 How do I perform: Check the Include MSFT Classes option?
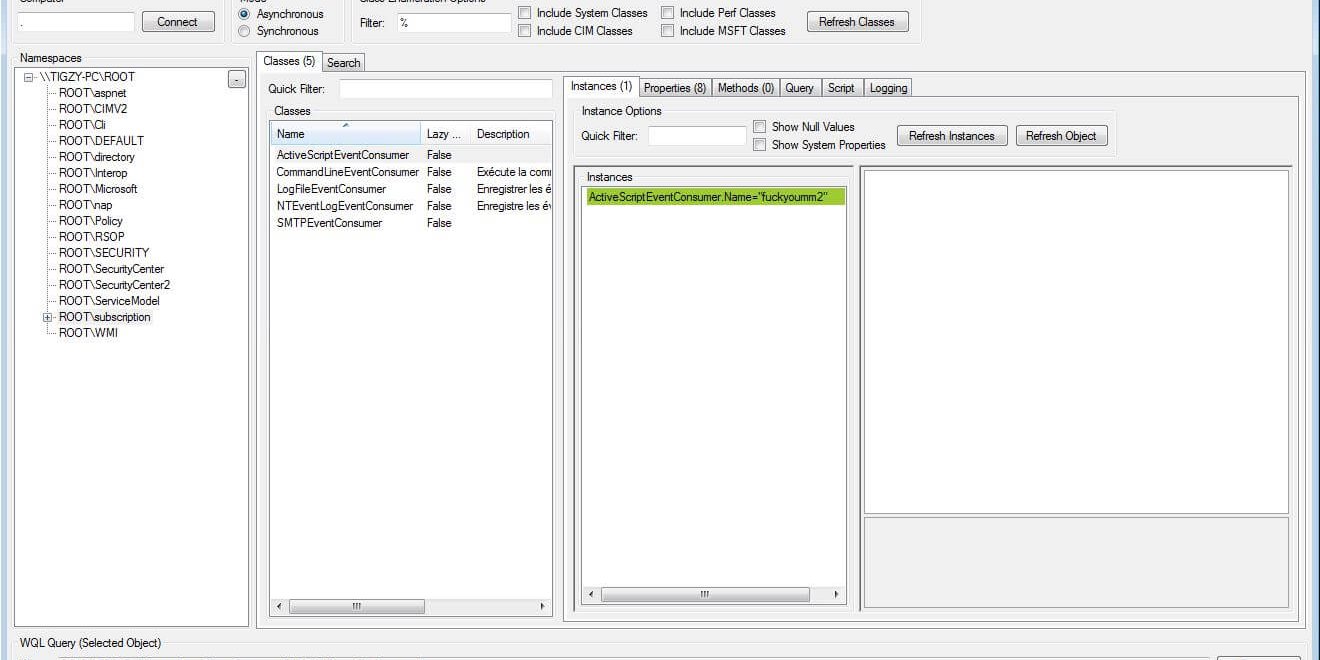(667, 30)
